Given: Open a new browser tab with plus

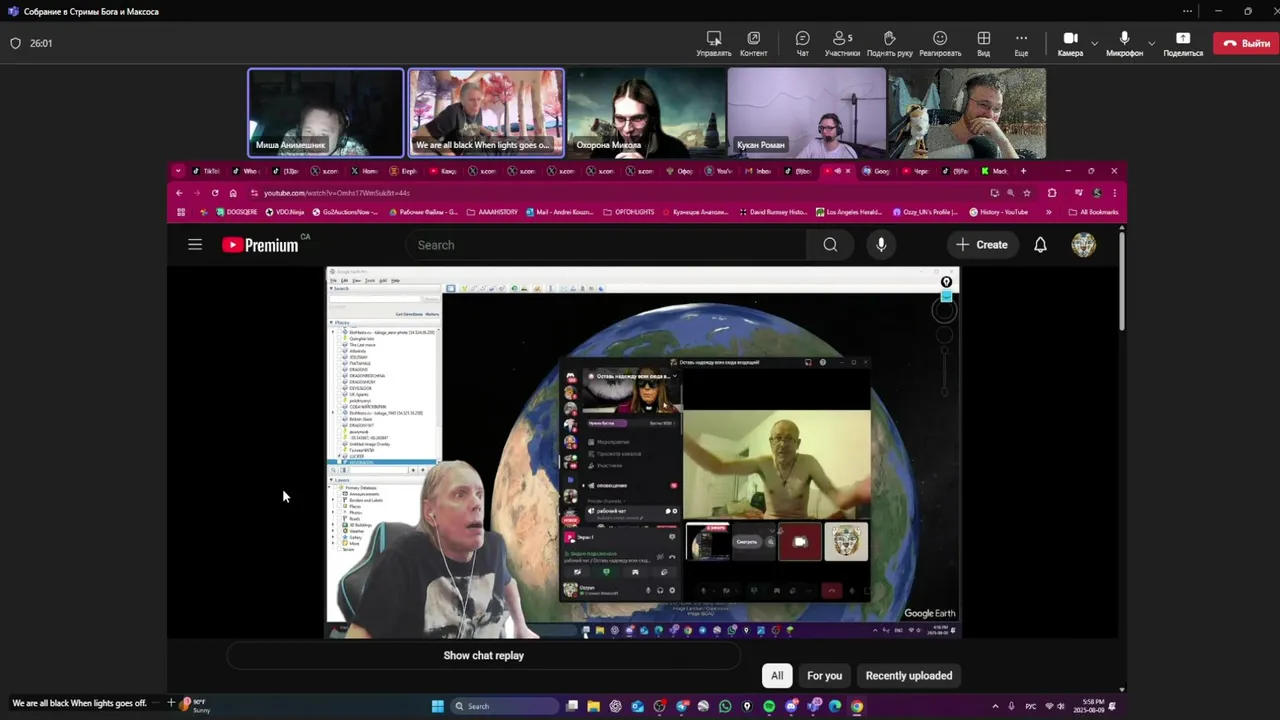Looking at the screenshot, I should [1023, 171].
